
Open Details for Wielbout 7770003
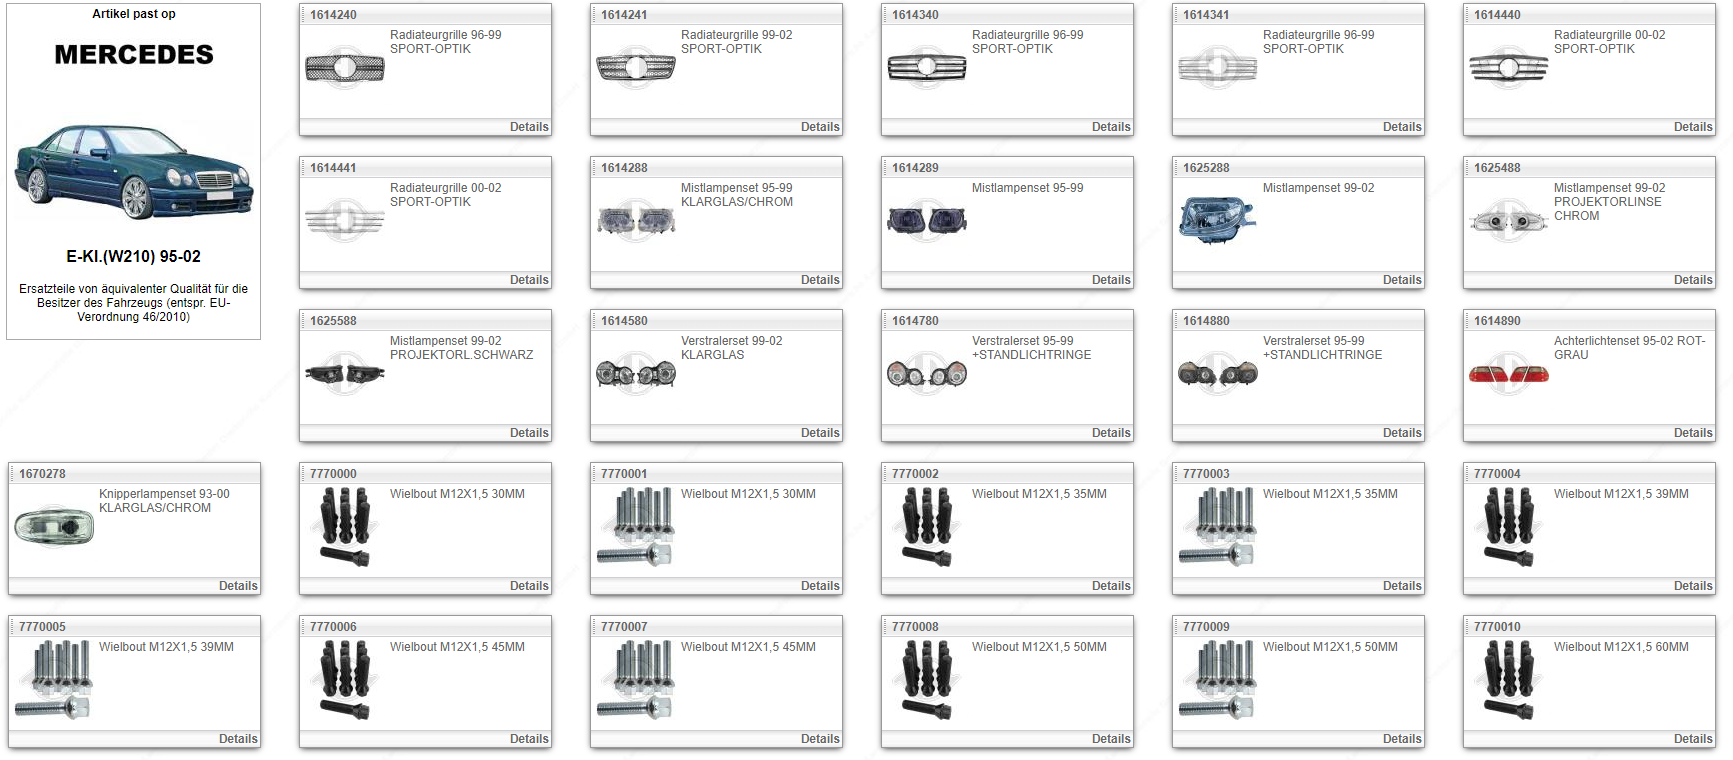[1402, 586]
